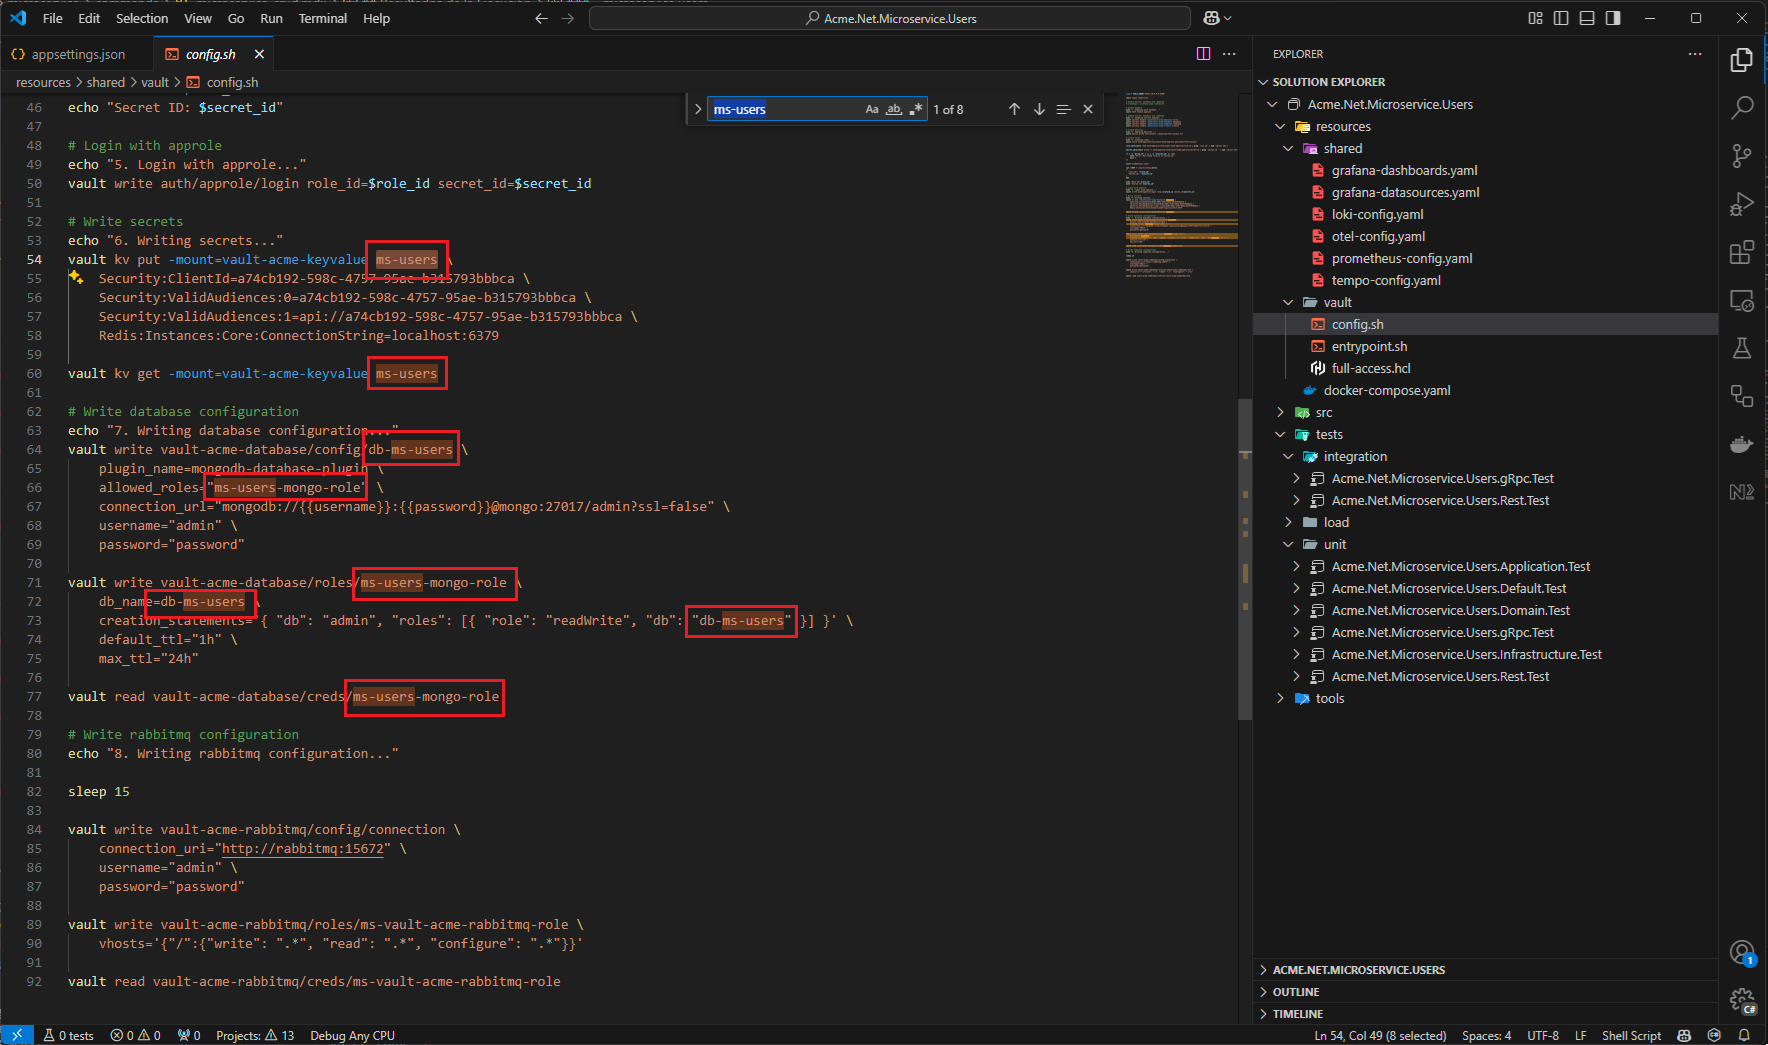Open the Remote Explorer icon
Image resolution: width=1768 pixels, height=1045 pixels.
pyautogui.click(x=1742, y=300)
